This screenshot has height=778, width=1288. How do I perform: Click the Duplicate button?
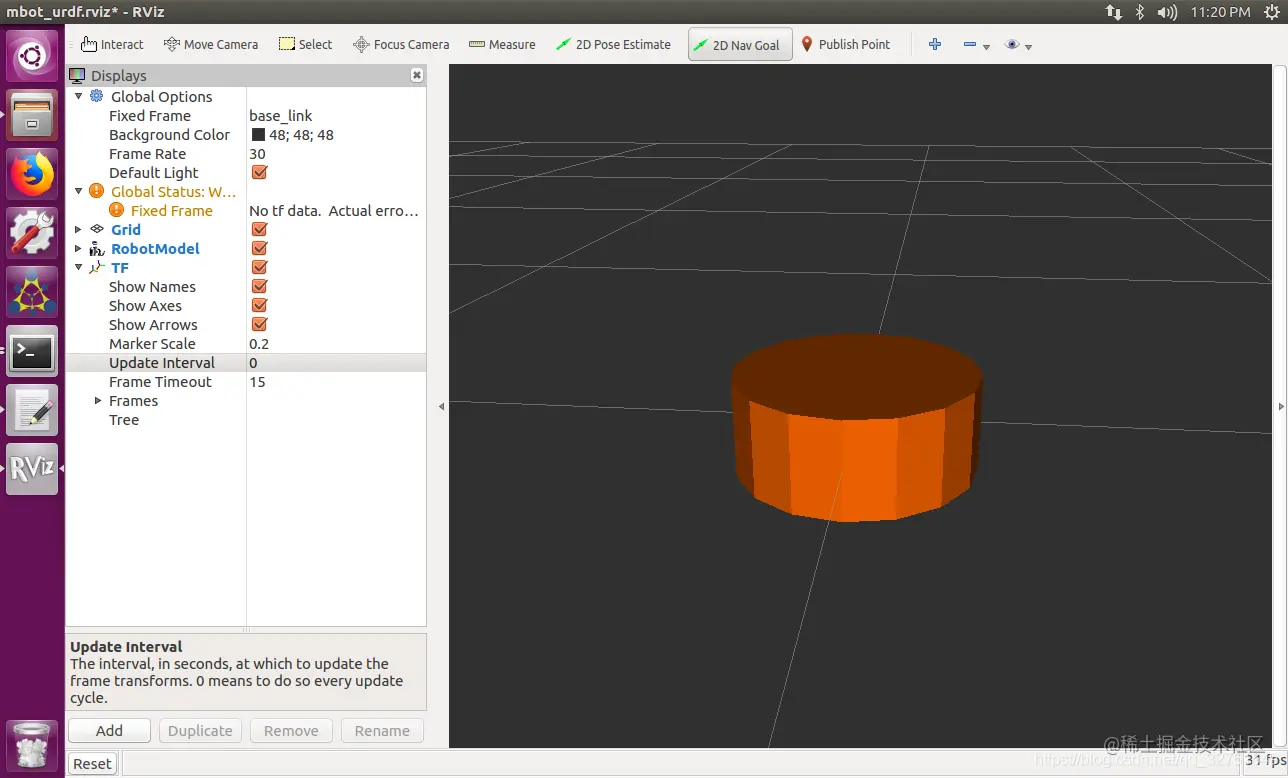click(x=200, y=730)
